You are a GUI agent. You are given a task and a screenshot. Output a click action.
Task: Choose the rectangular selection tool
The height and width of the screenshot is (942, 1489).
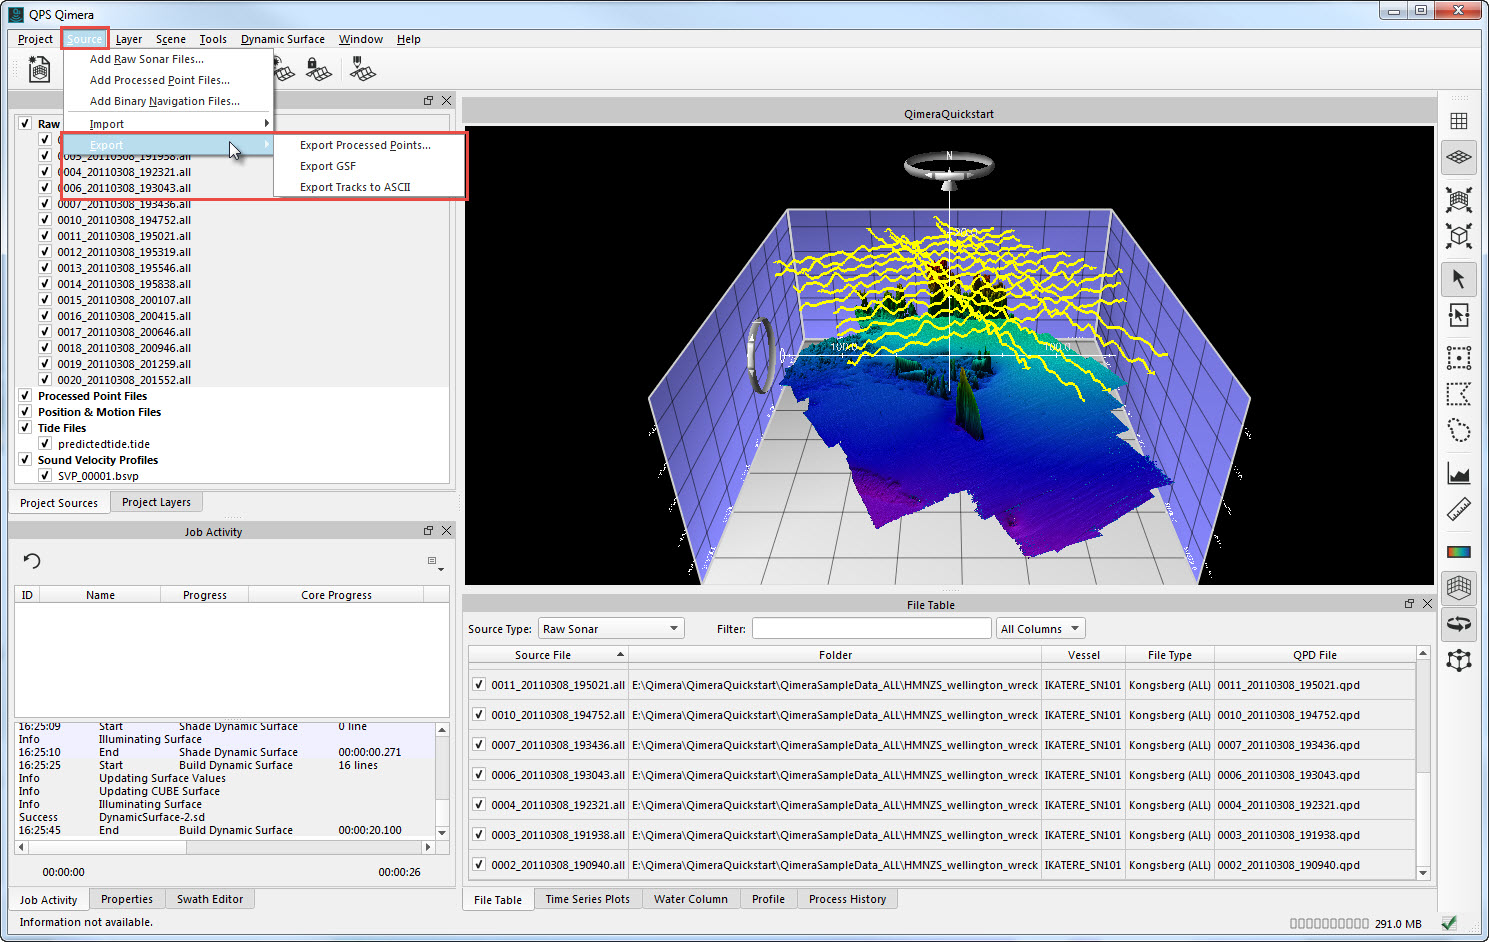click(x=1458, y=358)
